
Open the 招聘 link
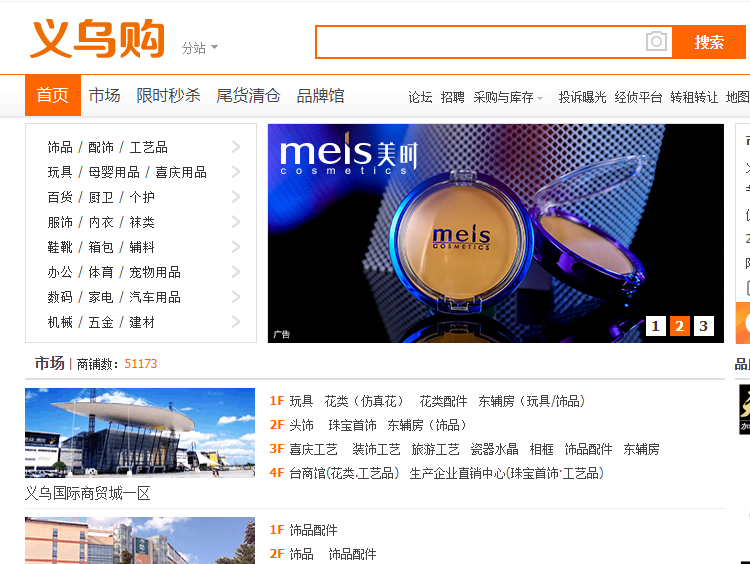452,97
